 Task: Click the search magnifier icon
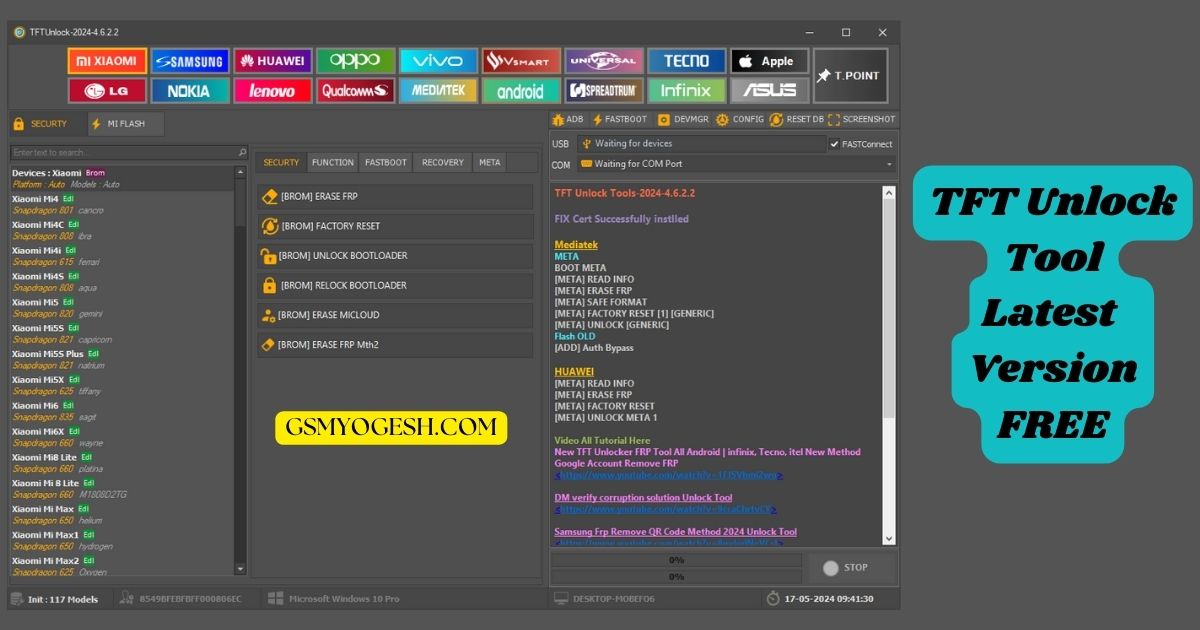coord(242,152)
